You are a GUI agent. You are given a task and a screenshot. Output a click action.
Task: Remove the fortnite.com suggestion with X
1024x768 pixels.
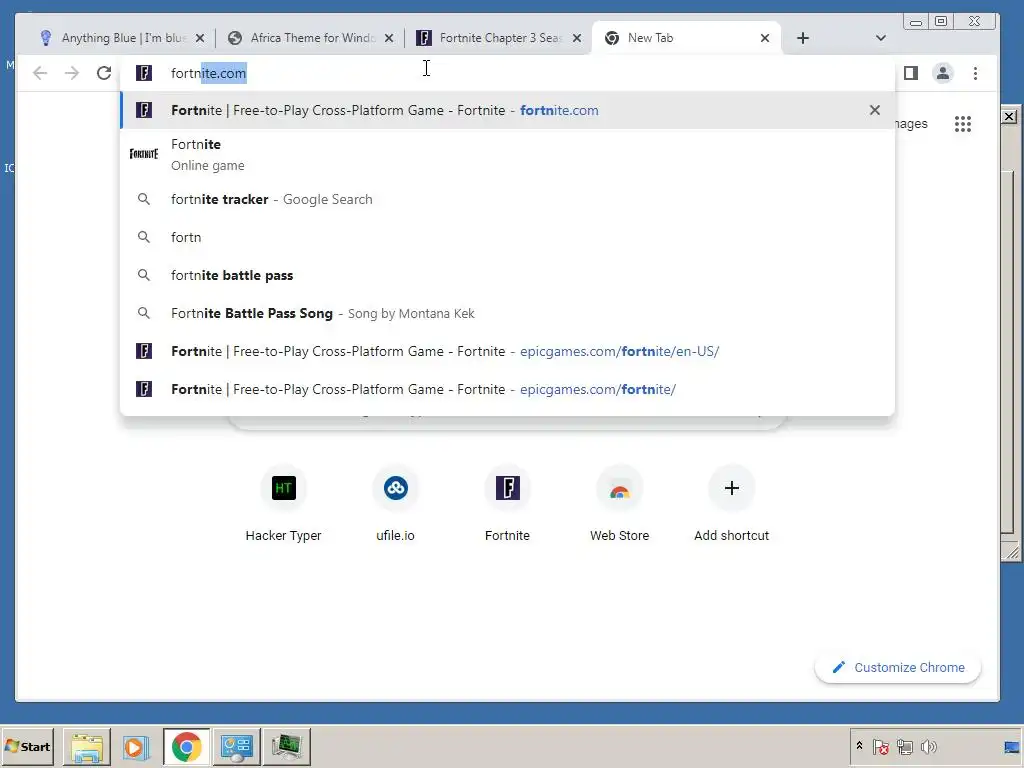[x=875, y=110]
